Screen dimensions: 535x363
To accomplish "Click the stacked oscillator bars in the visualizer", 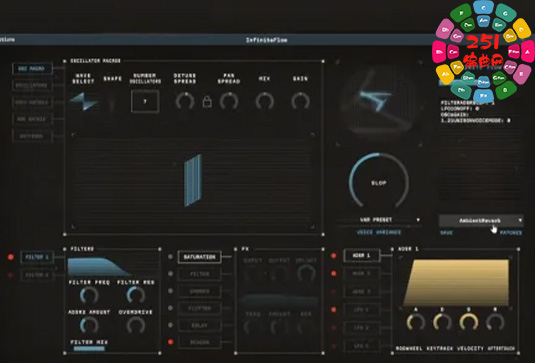I will [x=193, y=180].
